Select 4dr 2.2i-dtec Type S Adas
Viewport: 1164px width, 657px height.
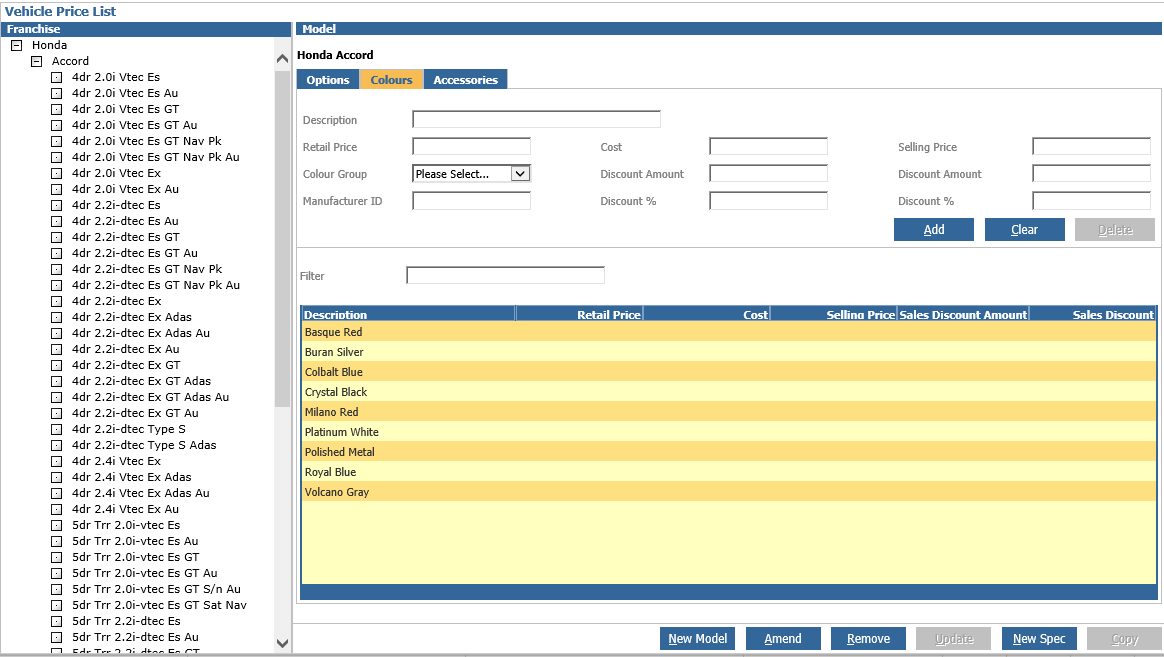pyautogui.click(x=144, y=445)
